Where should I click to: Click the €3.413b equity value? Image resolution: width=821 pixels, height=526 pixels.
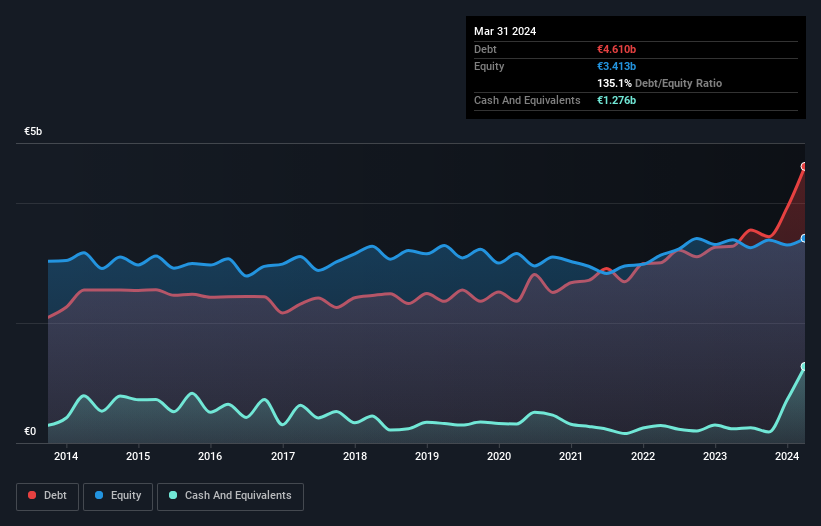616,66
